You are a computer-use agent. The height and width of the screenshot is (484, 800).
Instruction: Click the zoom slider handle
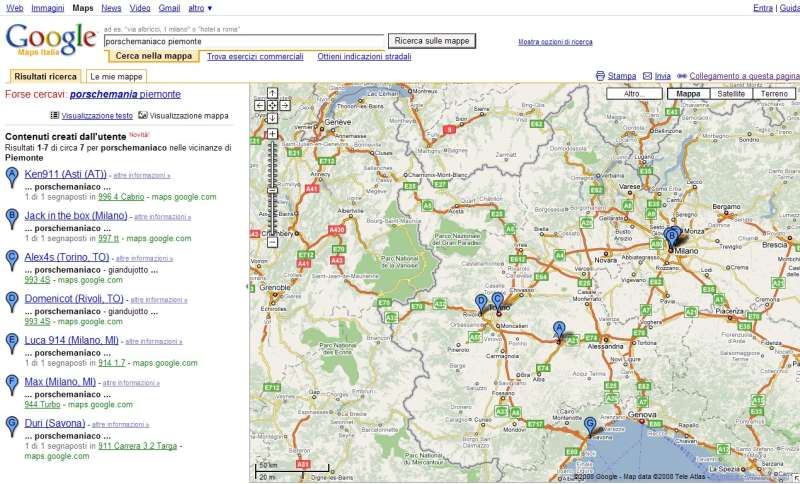[272, 190]
